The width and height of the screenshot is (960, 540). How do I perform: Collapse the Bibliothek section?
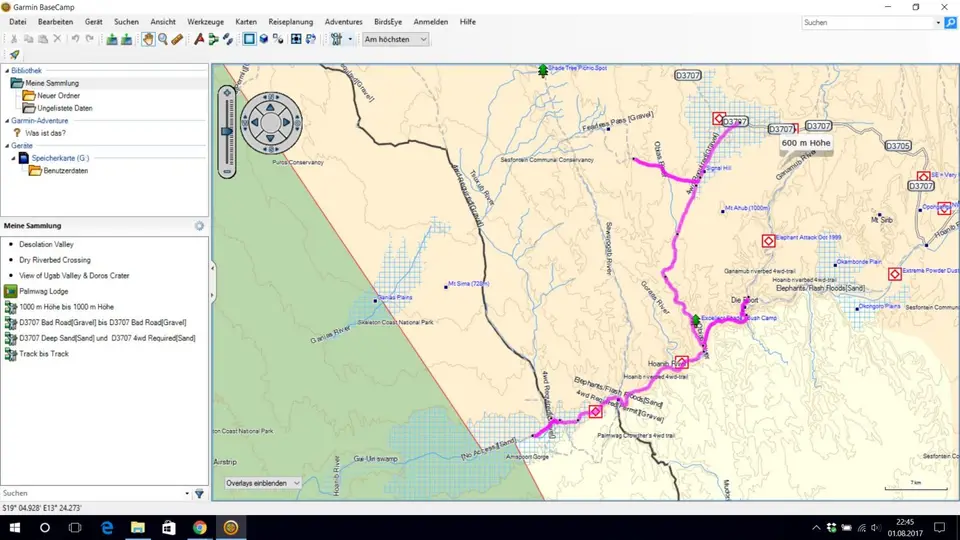(7, 70)
